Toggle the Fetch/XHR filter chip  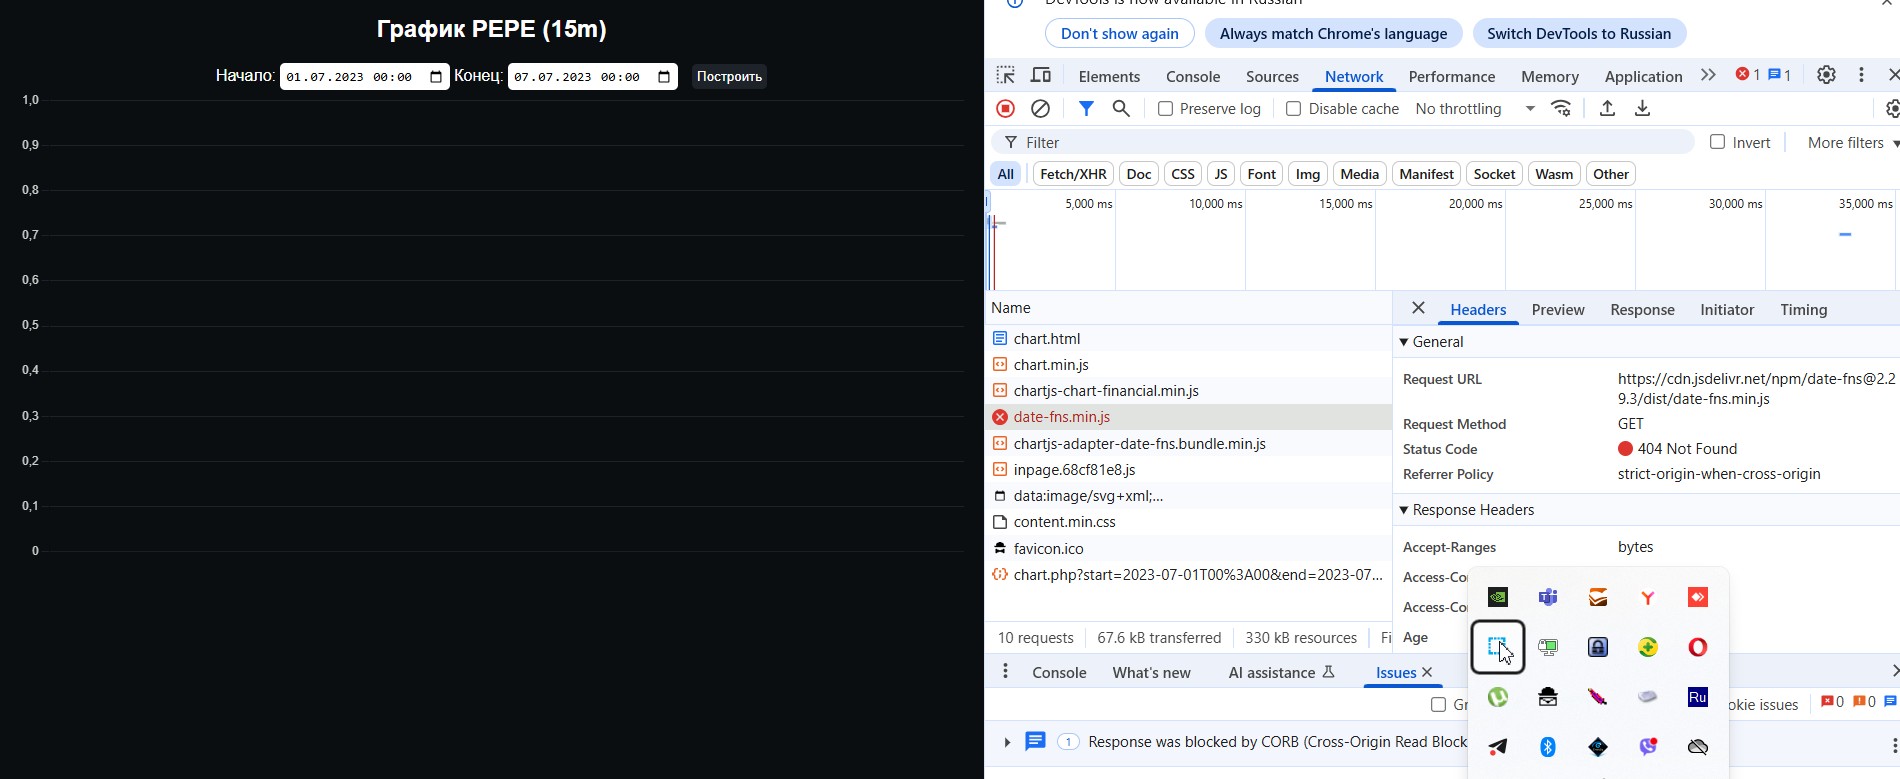1073,174
